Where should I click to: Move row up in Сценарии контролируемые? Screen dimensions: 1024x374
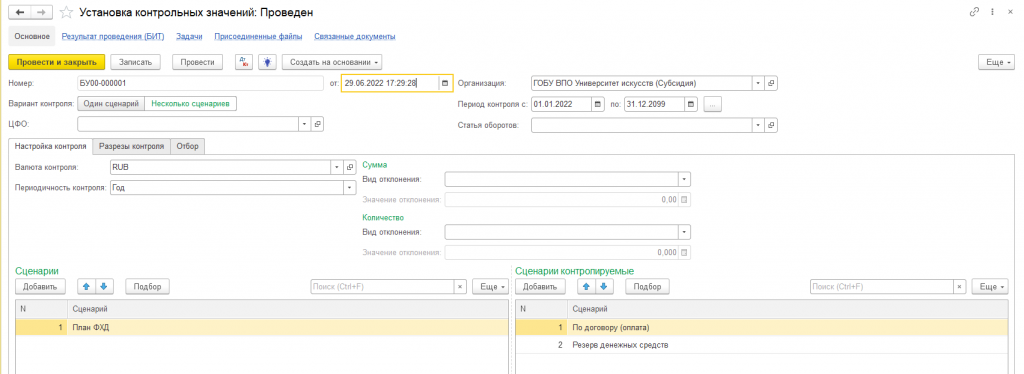pyautogui.click(x=586, y=286)
